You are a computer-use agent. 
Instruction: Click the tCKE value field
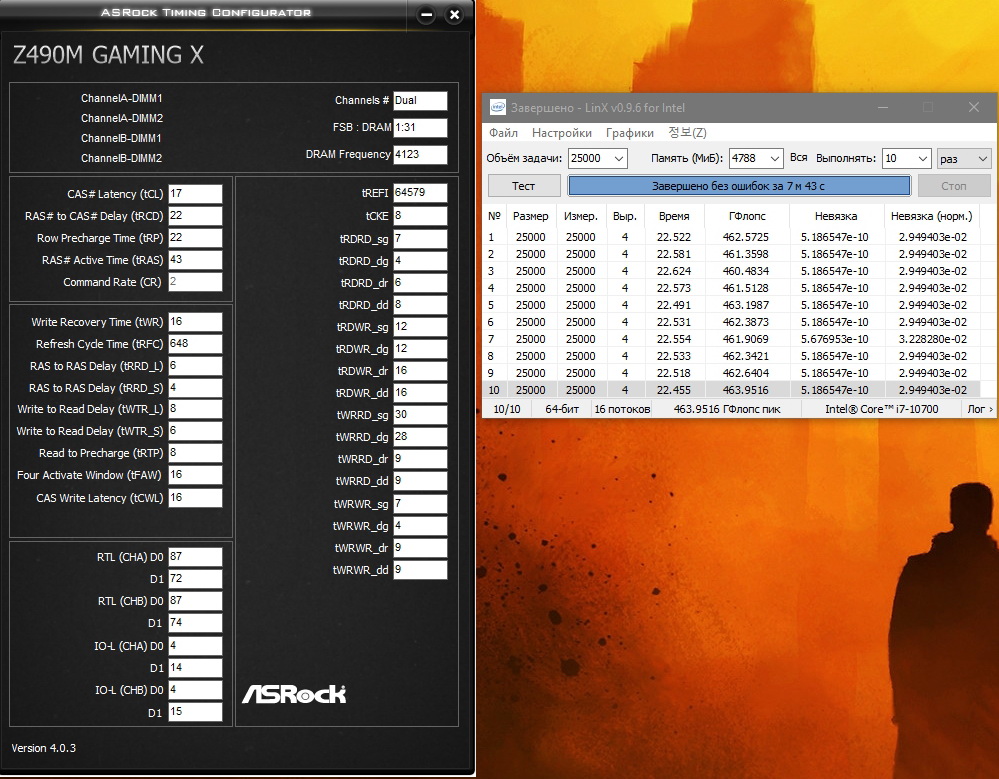coord(420,215)
